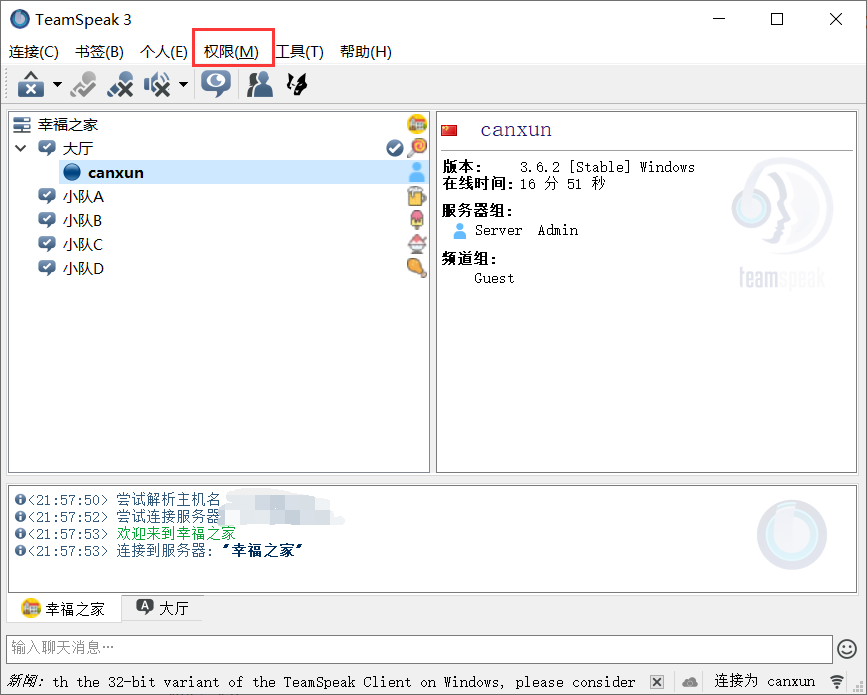
Task: Open the dropdown arrow beside speaker mute
Action: pyautogui.click(x=183, y=85)
